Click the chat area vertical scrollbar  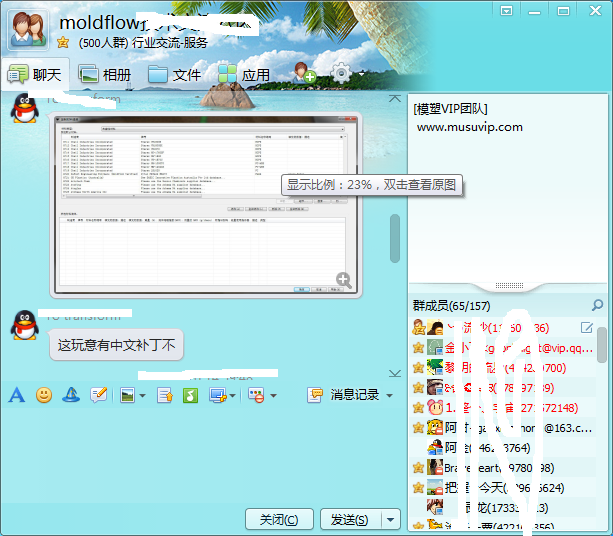[x=395, y=238]
